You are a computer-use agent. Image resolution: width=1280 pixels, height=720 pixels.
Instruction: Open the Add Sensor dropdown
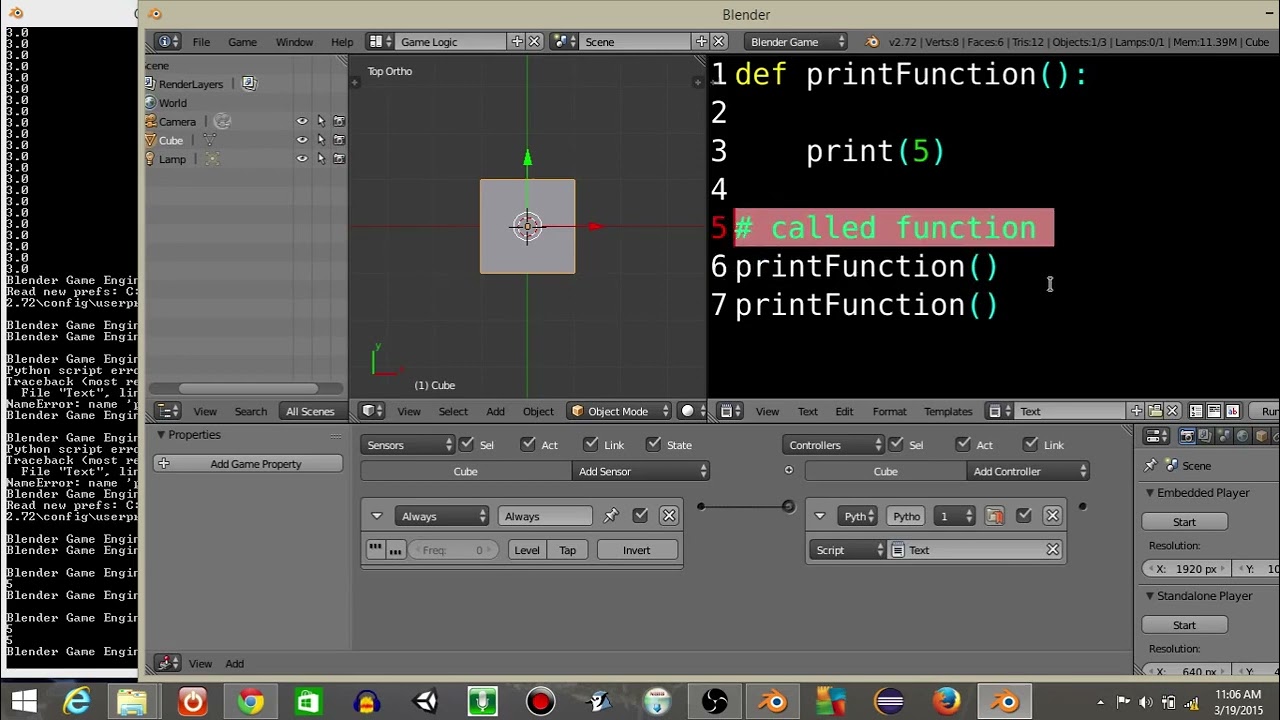642,471
